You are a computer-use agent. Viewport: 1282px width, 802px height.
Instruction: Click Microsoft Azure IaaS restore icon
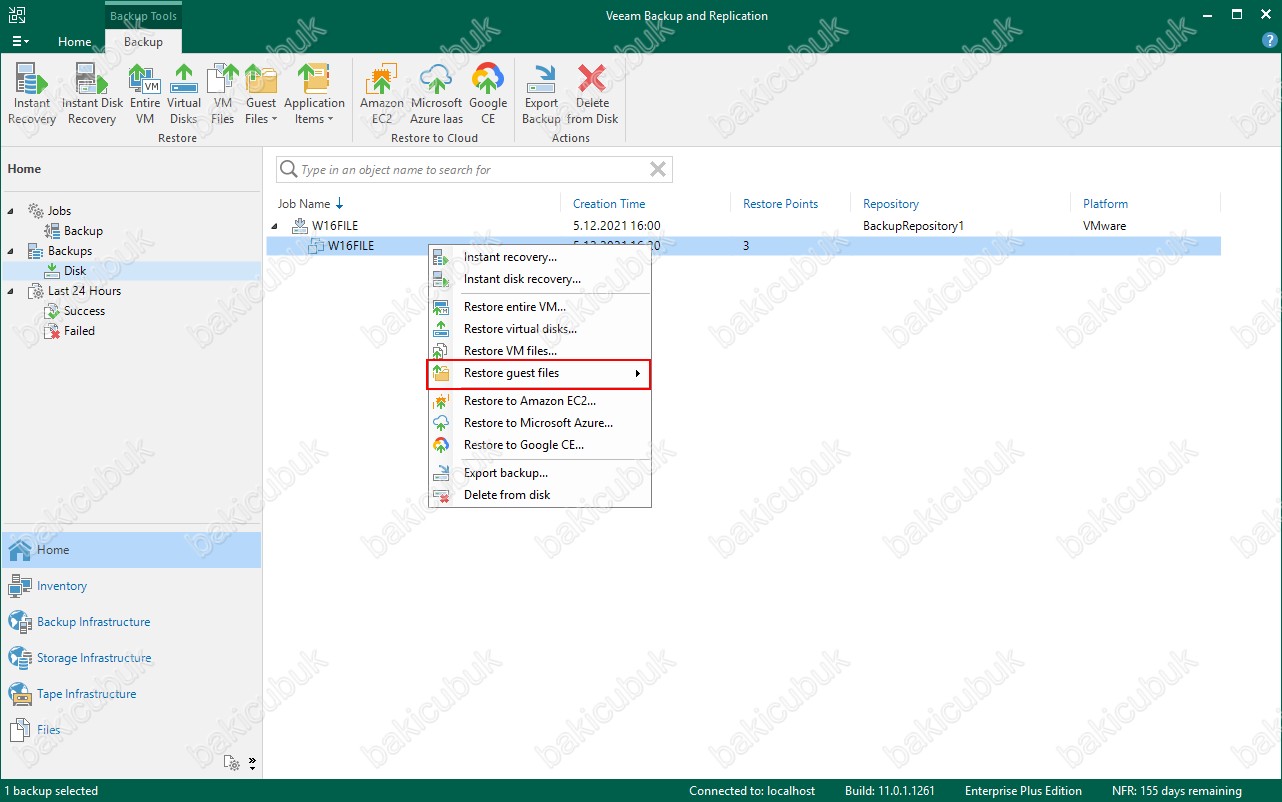pos(436,95)
